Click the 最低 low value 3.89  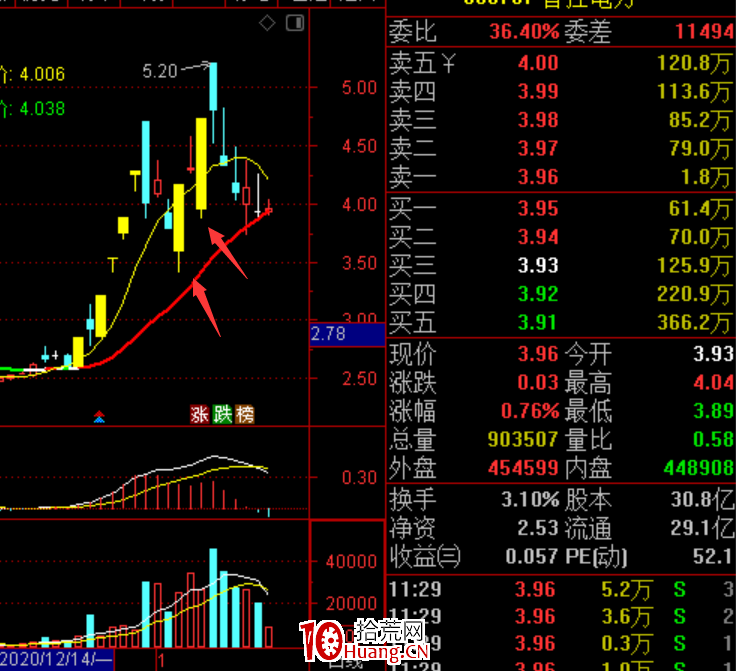[713, 412]
